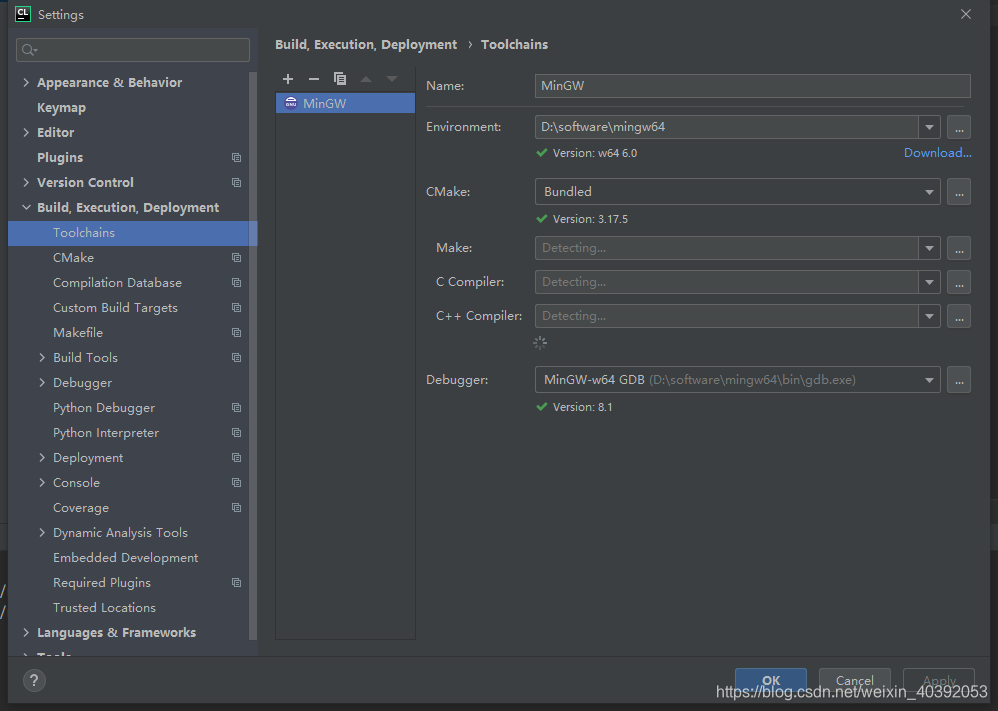
Task: Open Trusted Locations settings
Action: click(x=104, y=608)
